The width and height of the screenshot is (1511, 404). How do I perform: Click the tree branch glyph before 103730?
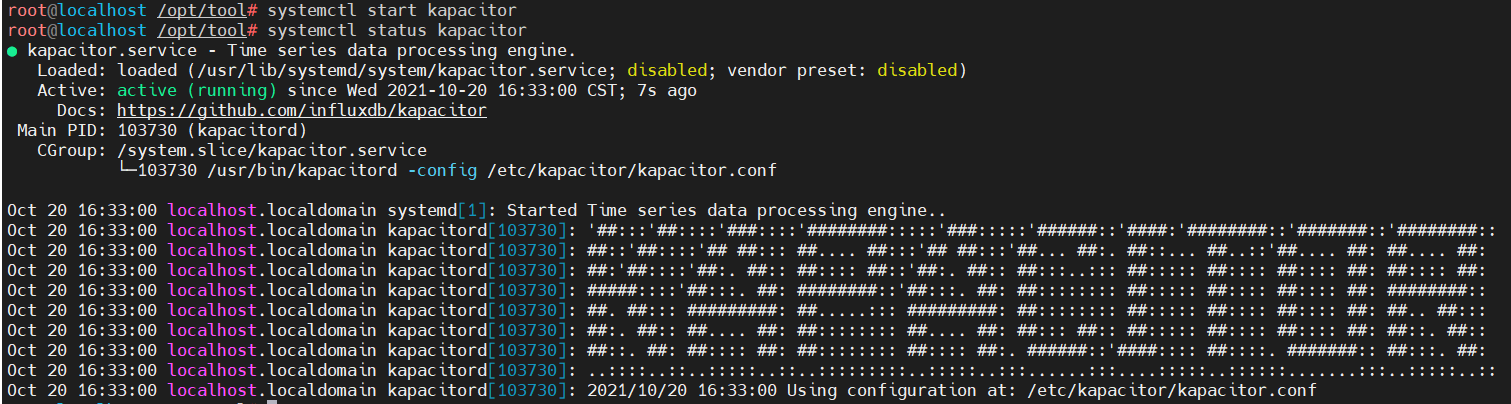pyautogui.click(x=127, y=170)
